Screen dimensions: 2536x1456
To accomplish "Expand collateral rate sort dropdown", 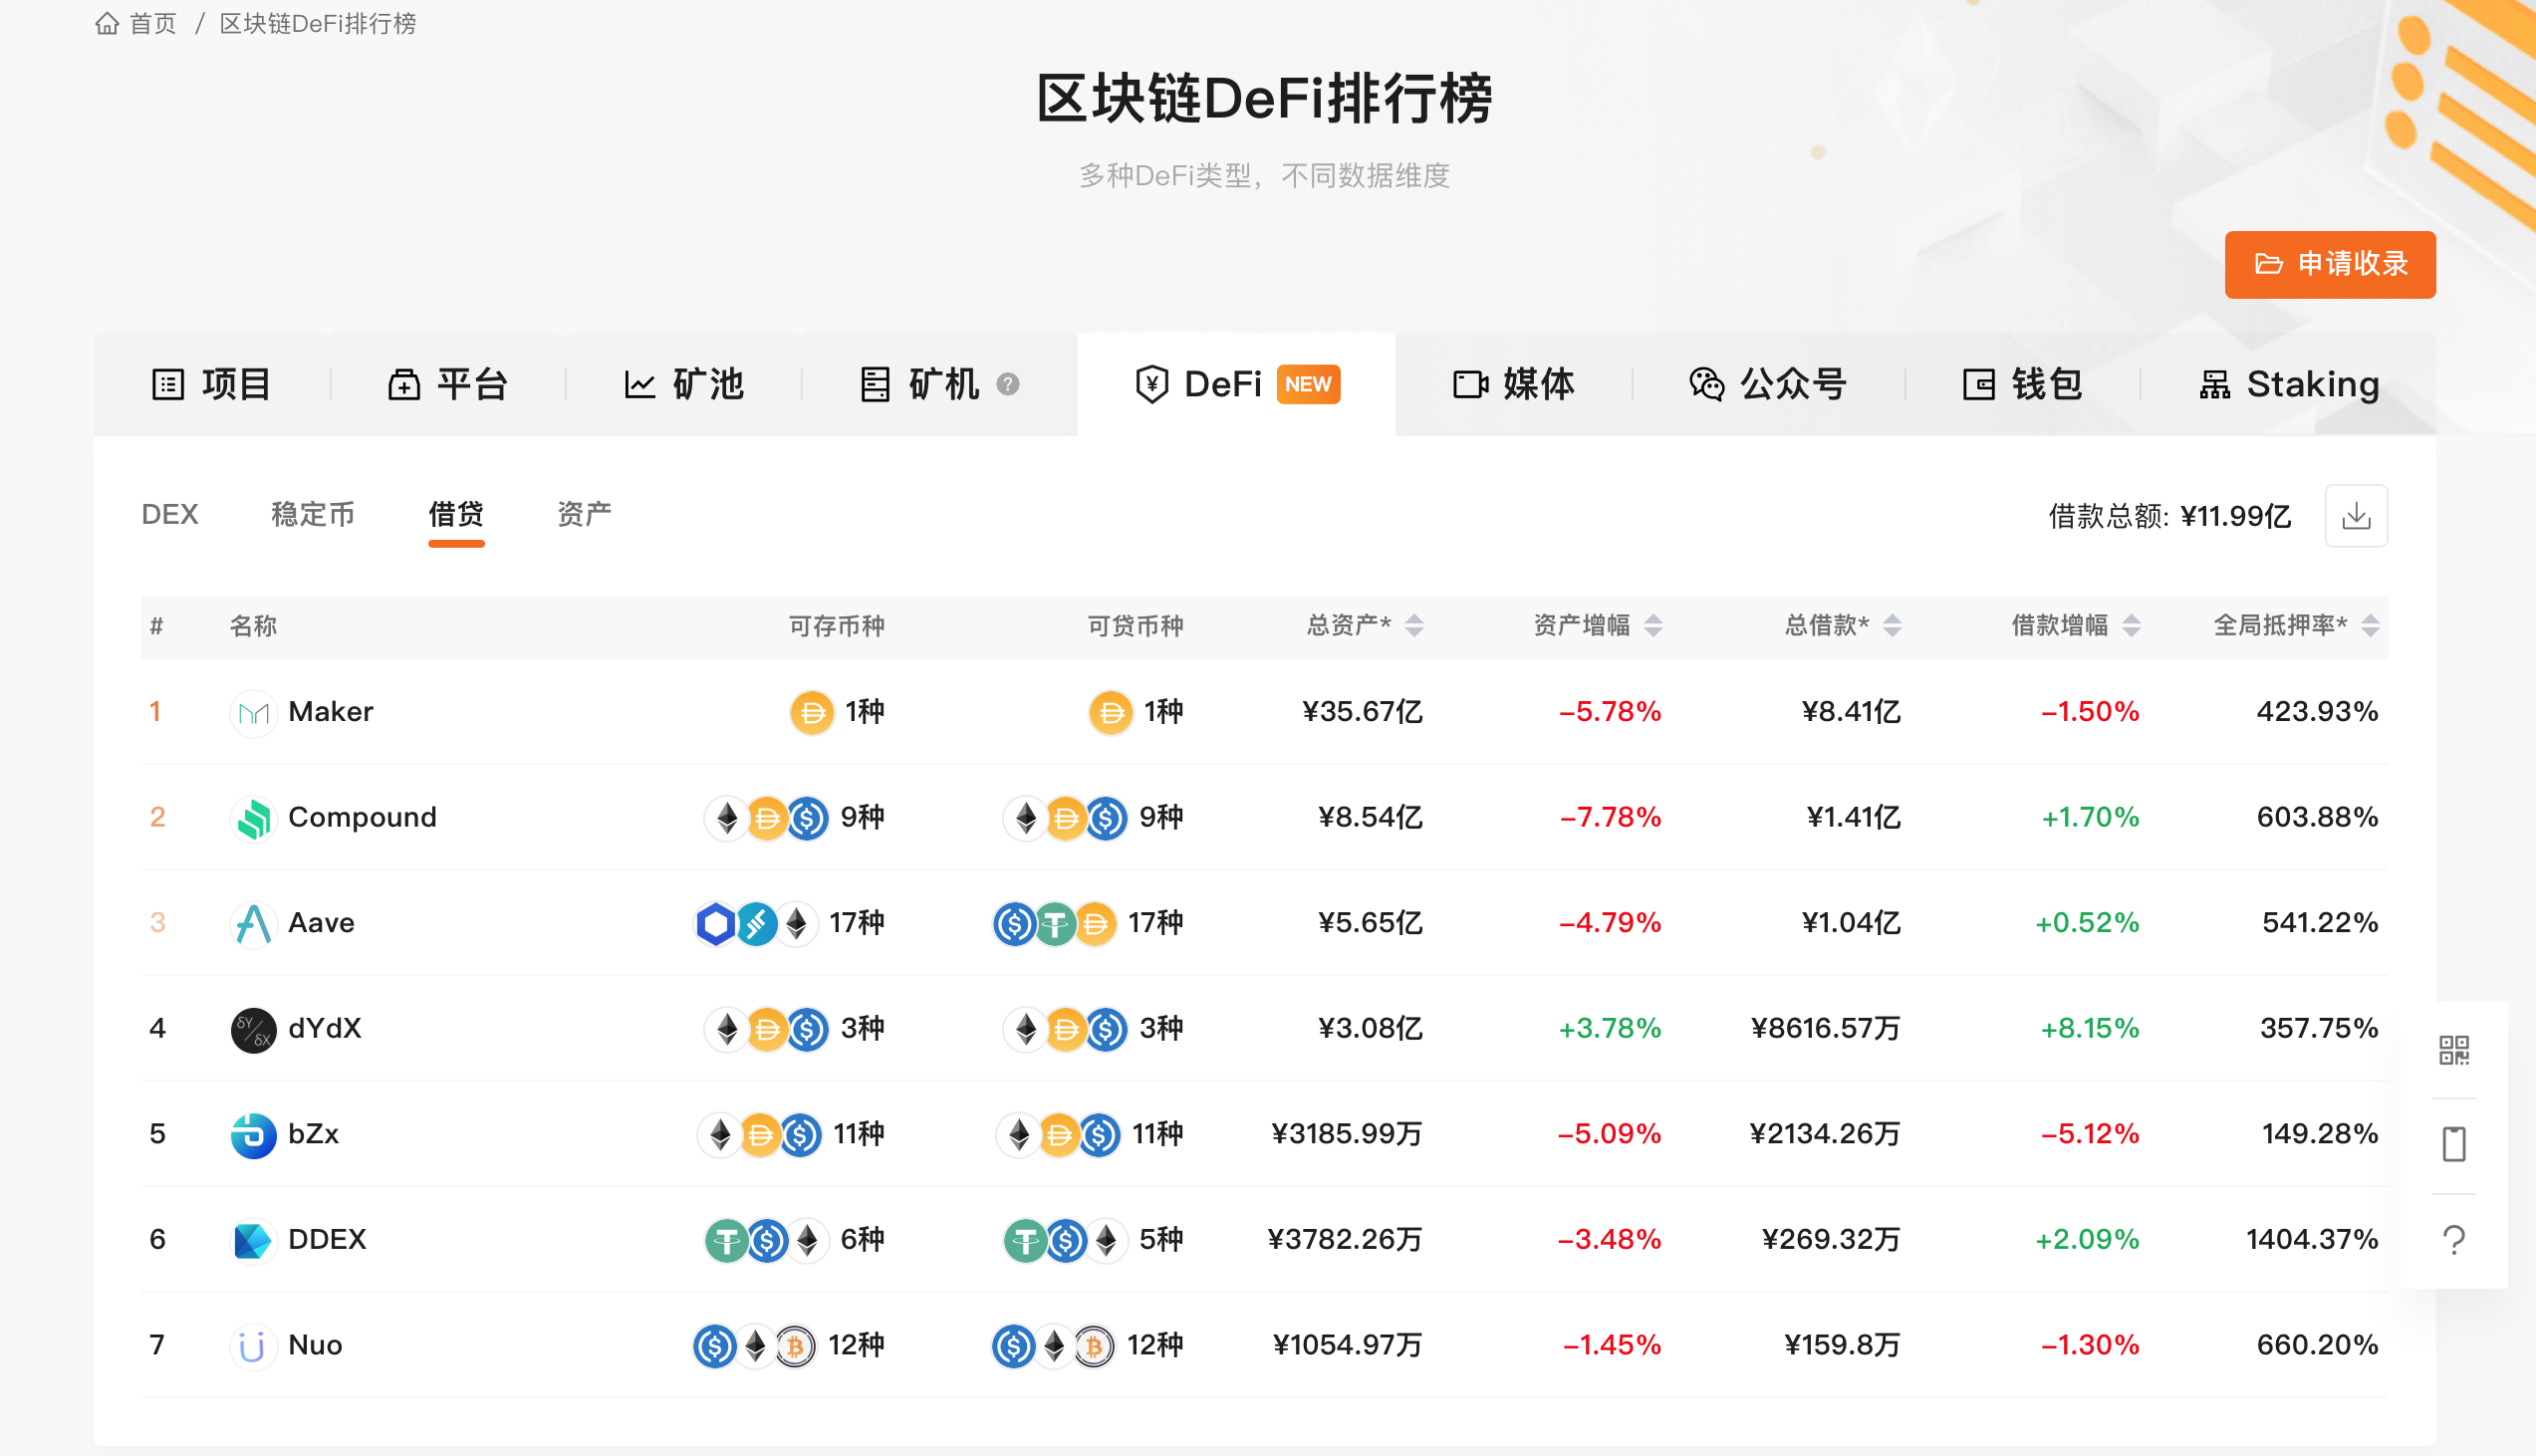I will coord(2374,627).
